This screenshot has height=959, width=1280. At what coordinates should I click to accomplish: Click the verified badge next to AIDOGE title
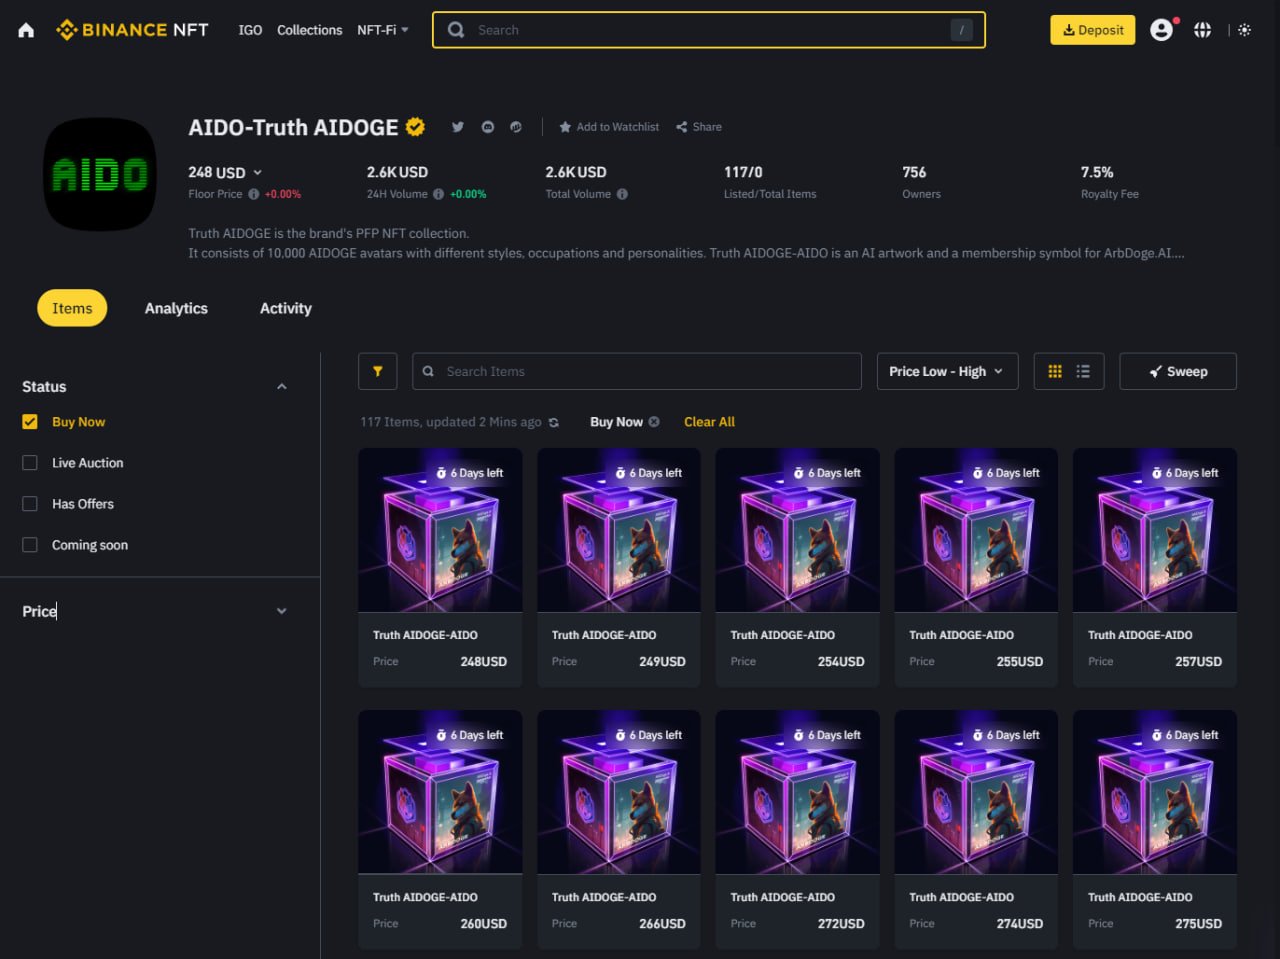415,127
